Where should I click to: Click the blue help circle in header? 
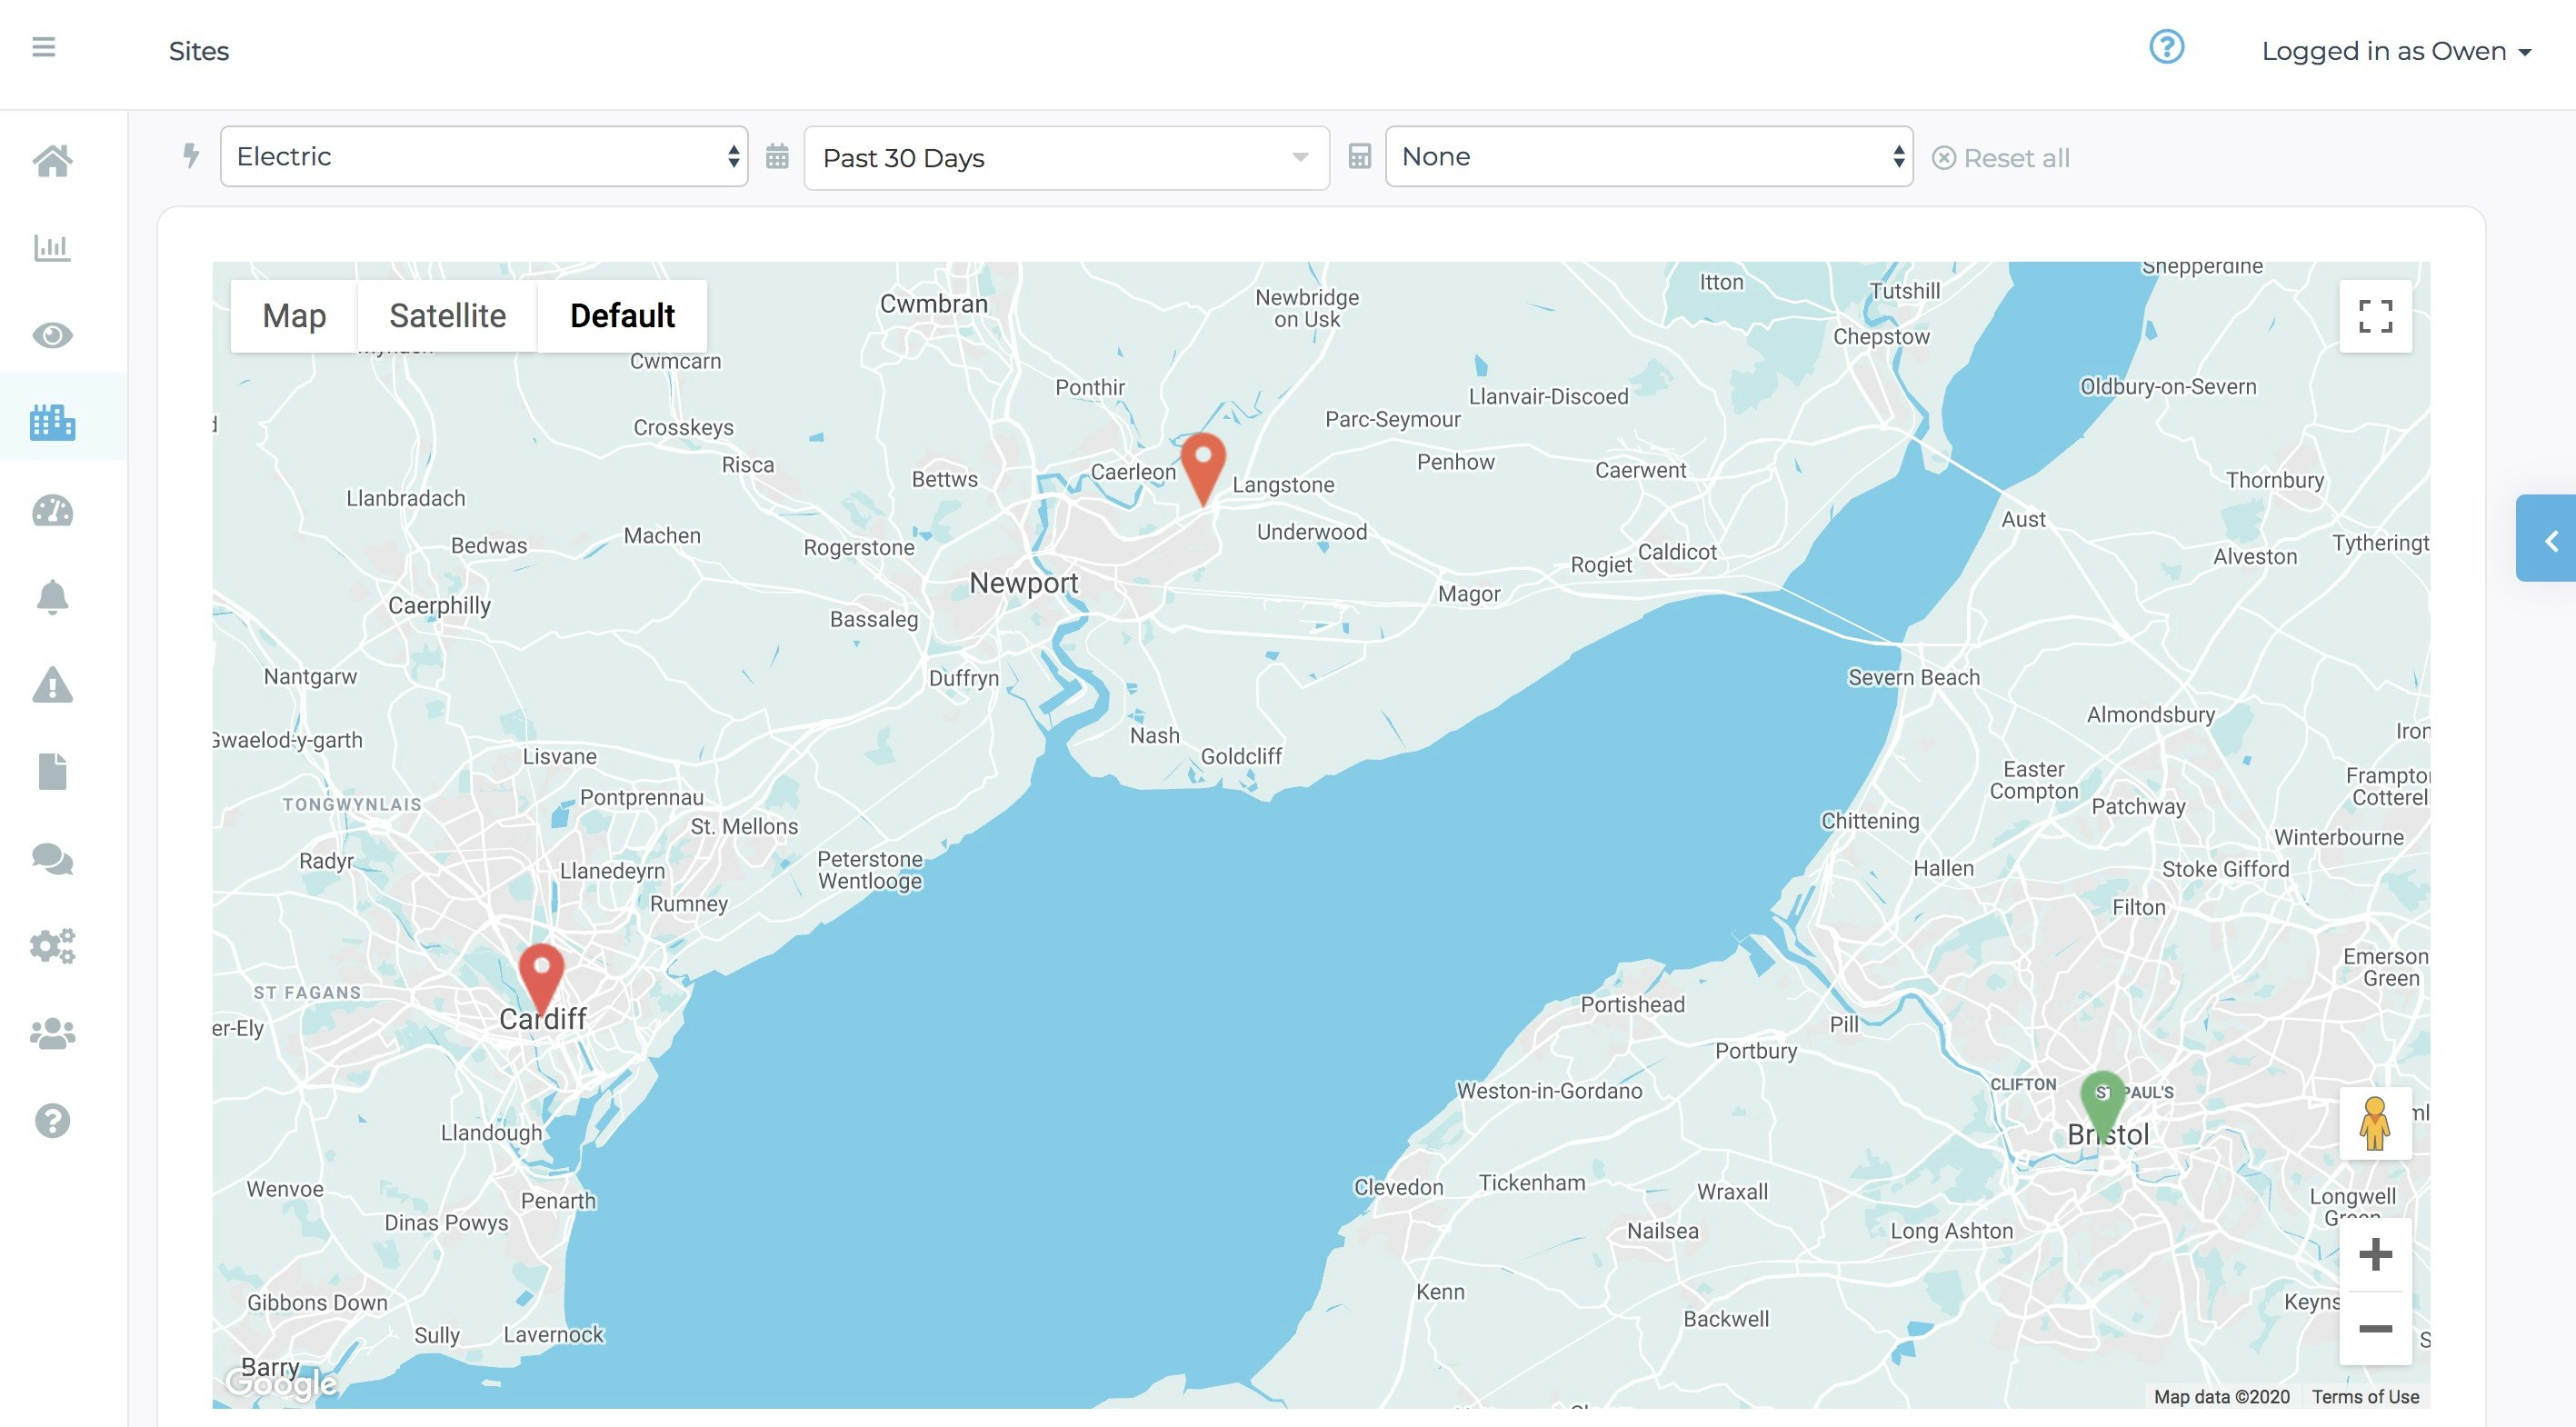(x=2166, y=47)
